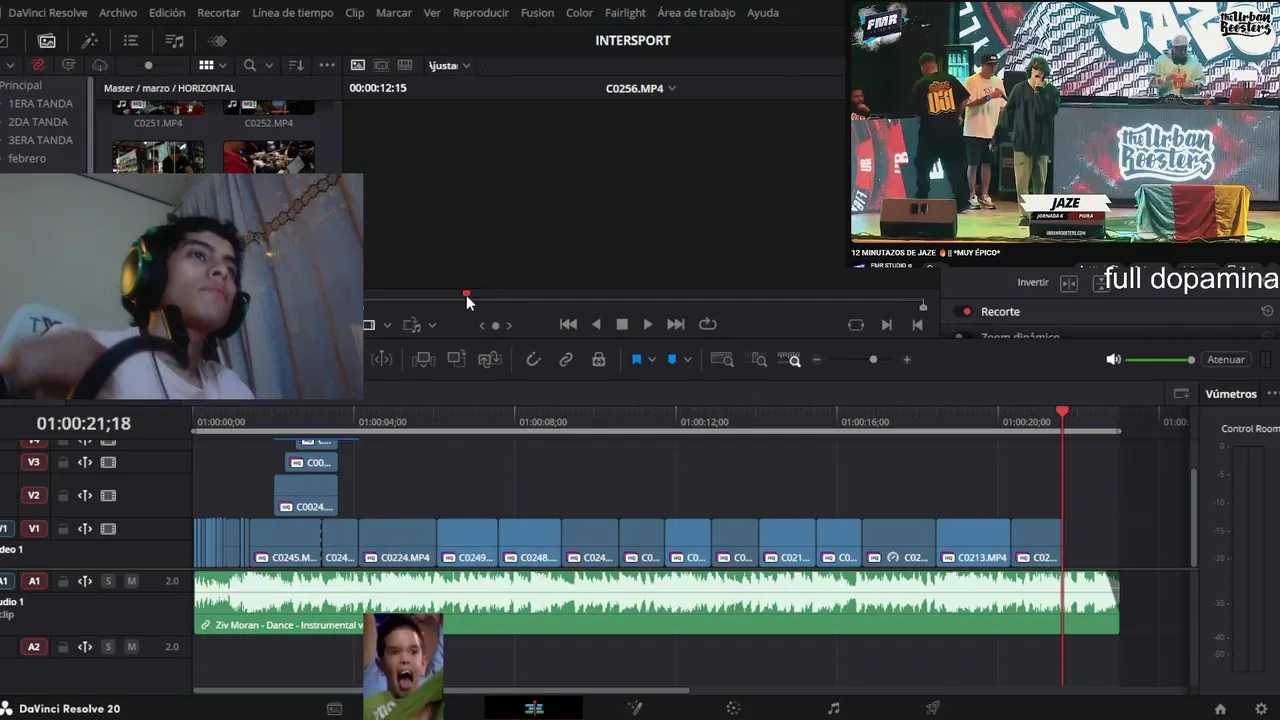Toggle the loop playback button

coord(708,324)
